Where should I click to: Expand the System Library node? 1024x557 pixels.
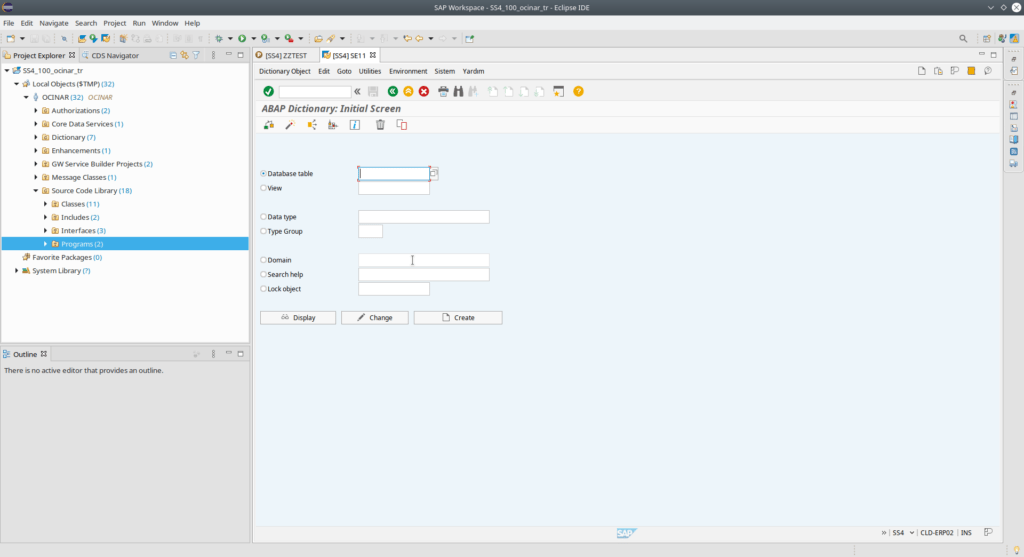[x=17, y=270]
